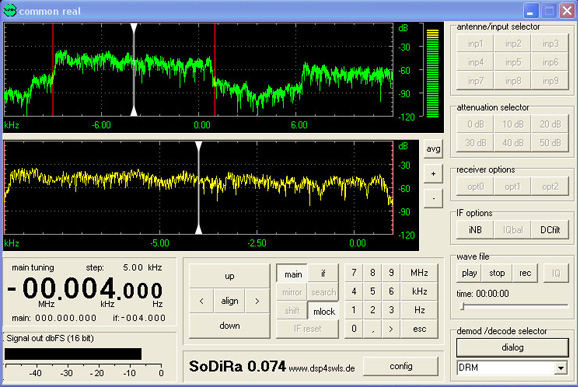Click the IQ wave file button

(x=556, y=273)
